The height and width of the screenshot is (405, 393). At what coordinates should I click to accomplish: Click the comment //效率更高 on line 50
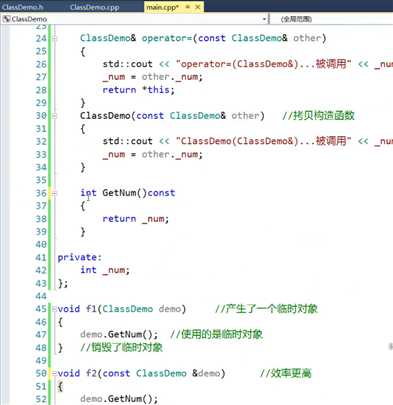(x=286, y=373)
